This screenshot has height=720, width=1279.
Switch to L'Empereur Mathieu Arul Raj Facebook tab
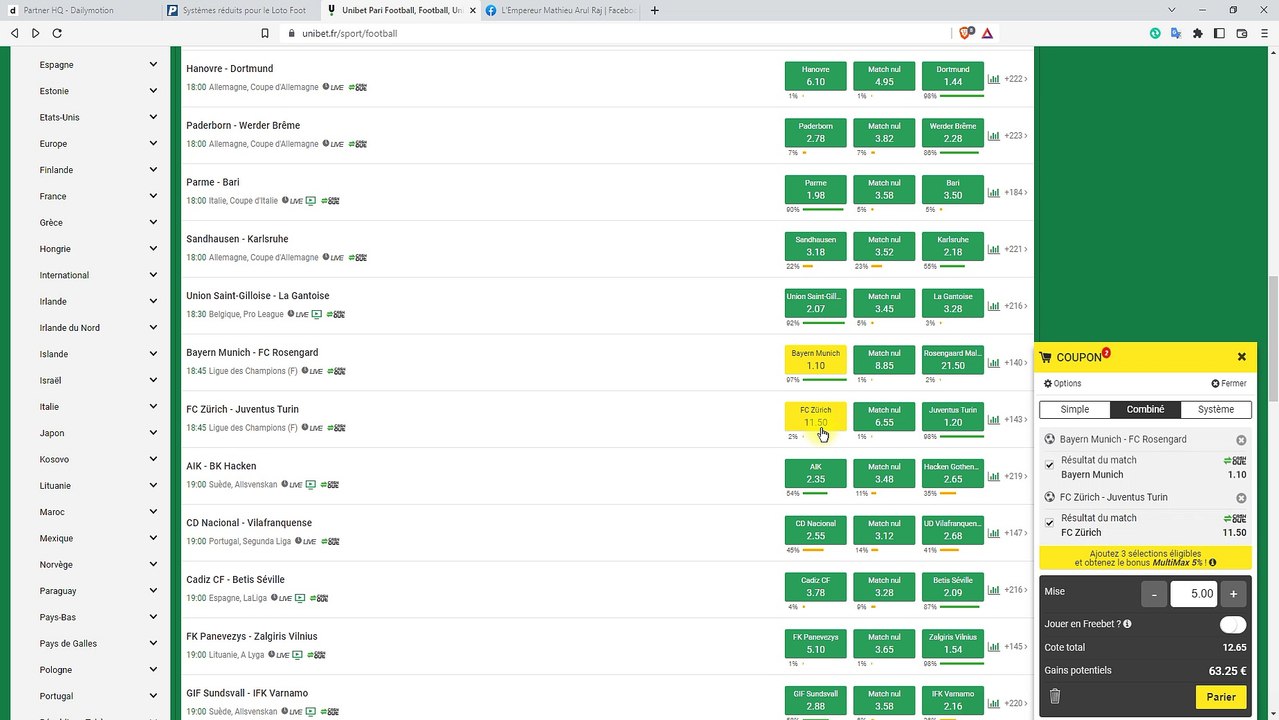coord(560,10)
